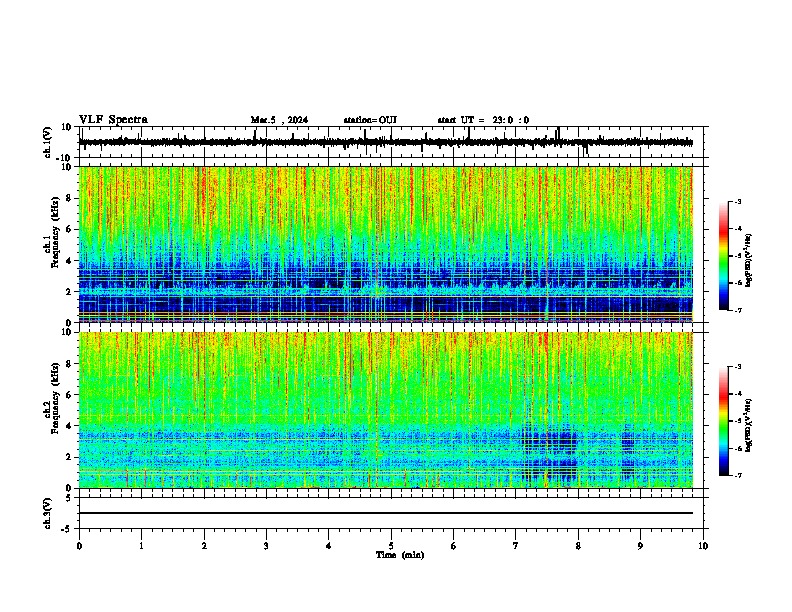Click the "0" tick on ch.1 frequency axis
The height and width of the screenshot is (612, 792).
[69, 323]
